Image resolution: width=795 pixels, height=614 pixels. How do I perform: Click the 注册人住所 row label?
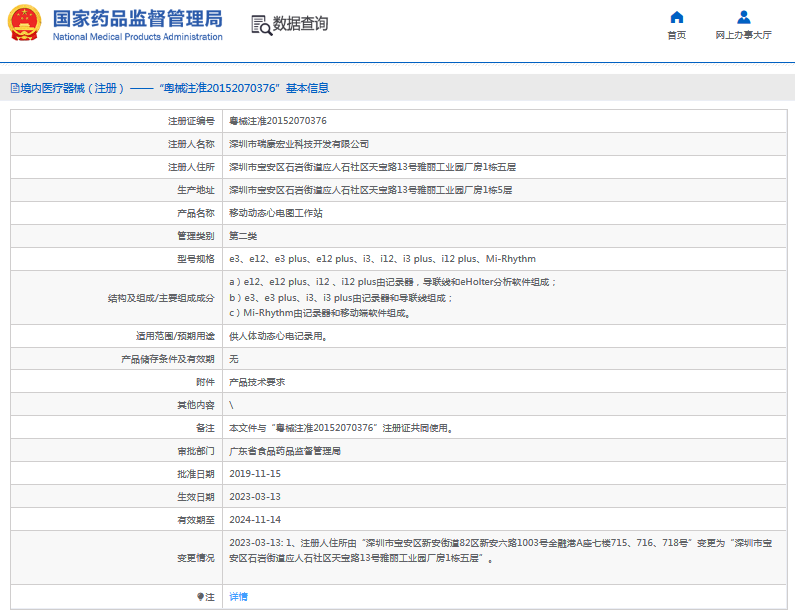pos(191,167)
